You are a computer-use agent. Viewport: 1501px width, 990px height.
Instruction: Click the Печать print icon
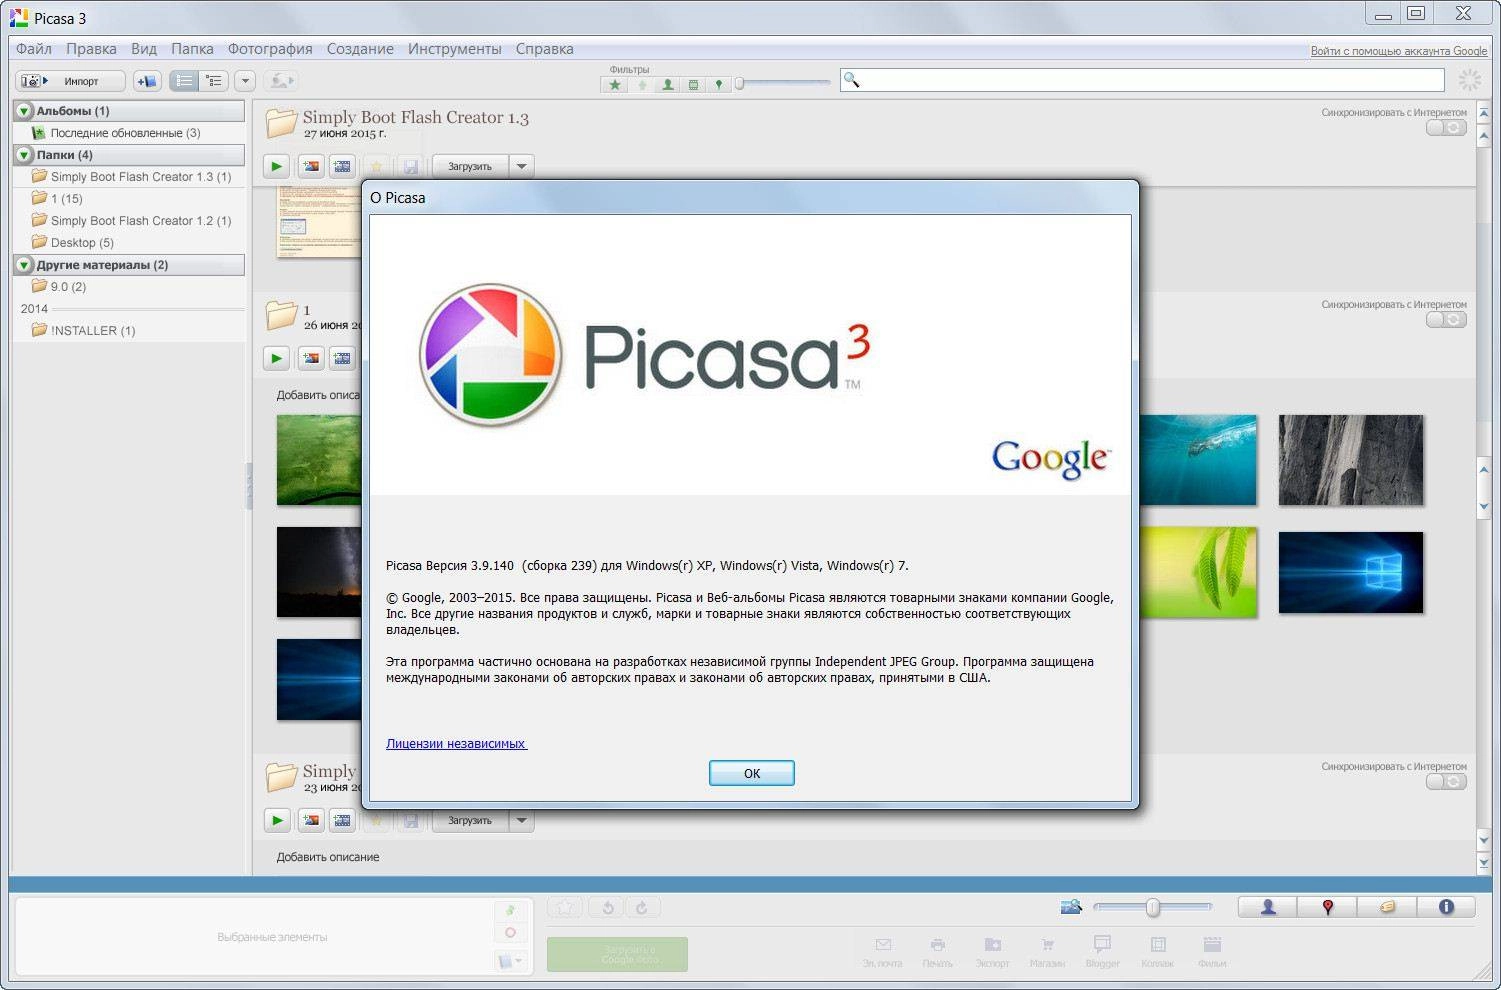point(937,951)
